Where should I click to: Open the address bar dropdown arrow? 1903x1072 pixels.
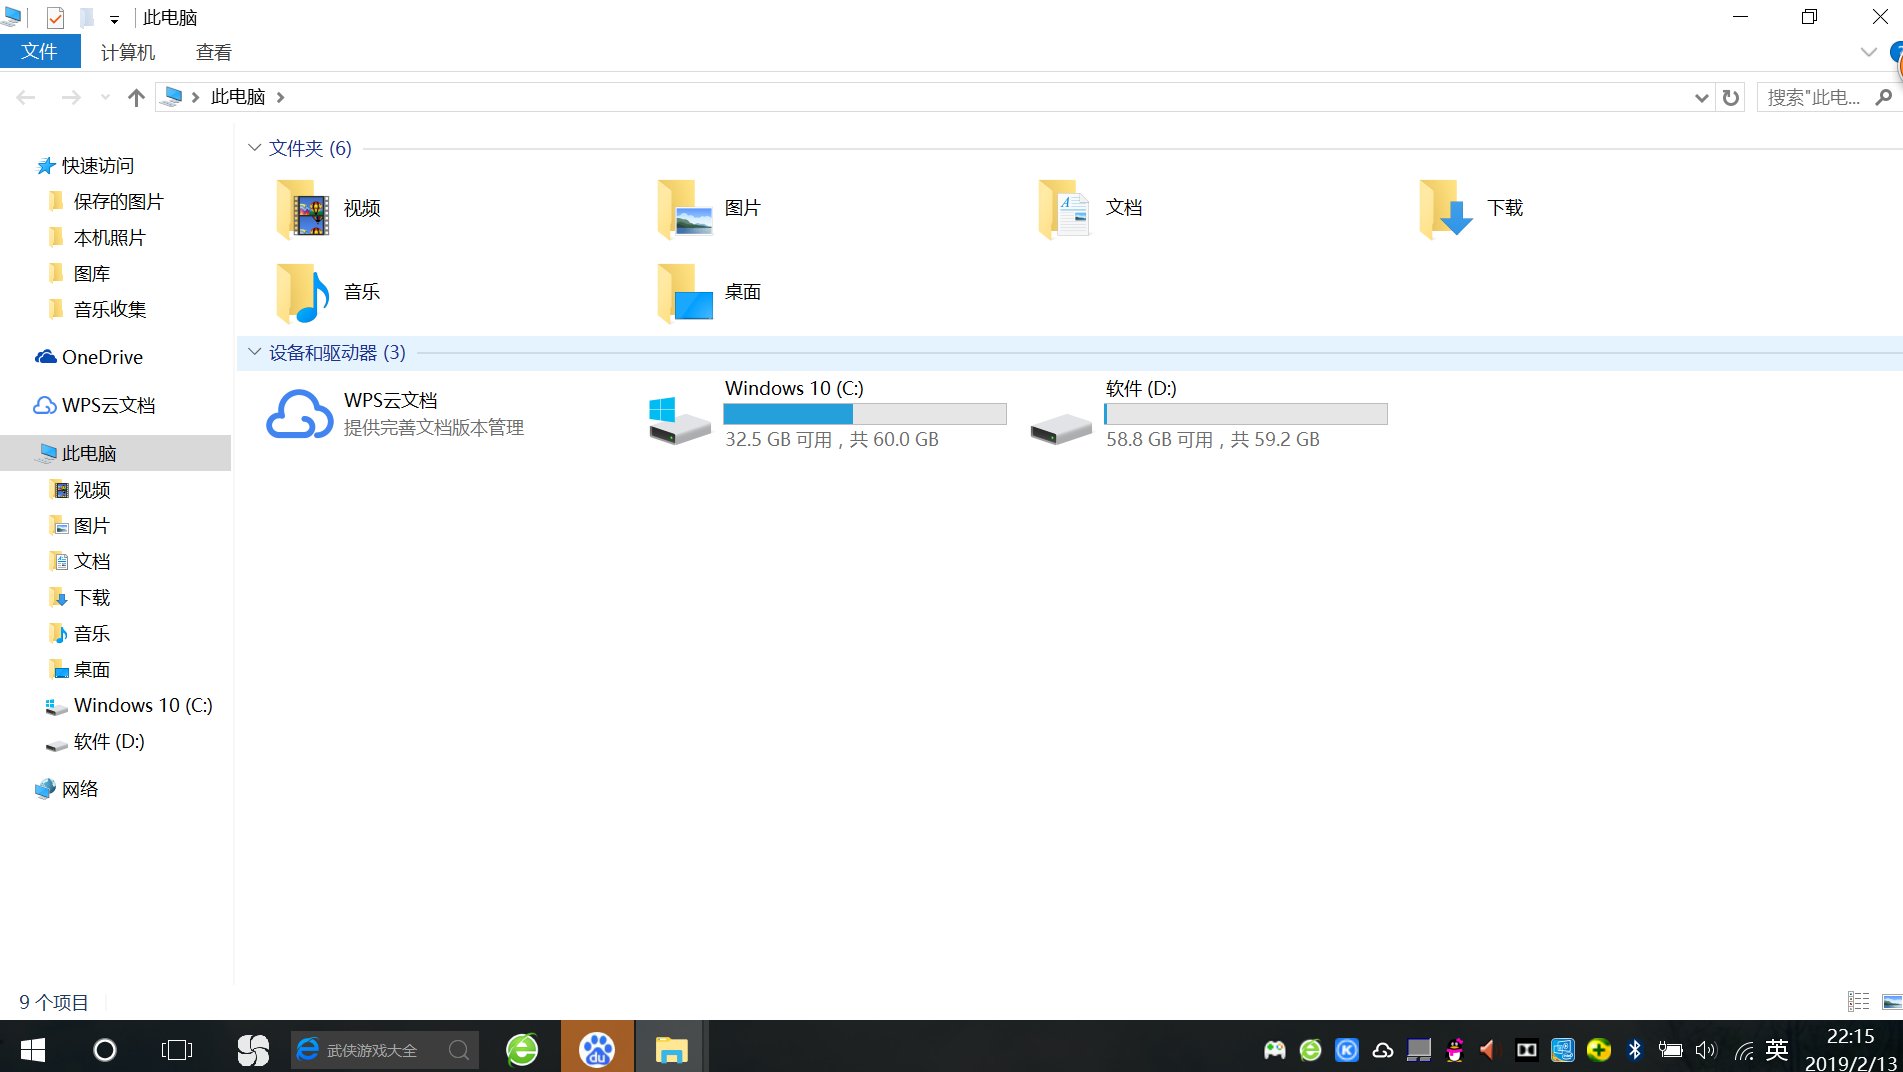click(x=1701, y=97)
